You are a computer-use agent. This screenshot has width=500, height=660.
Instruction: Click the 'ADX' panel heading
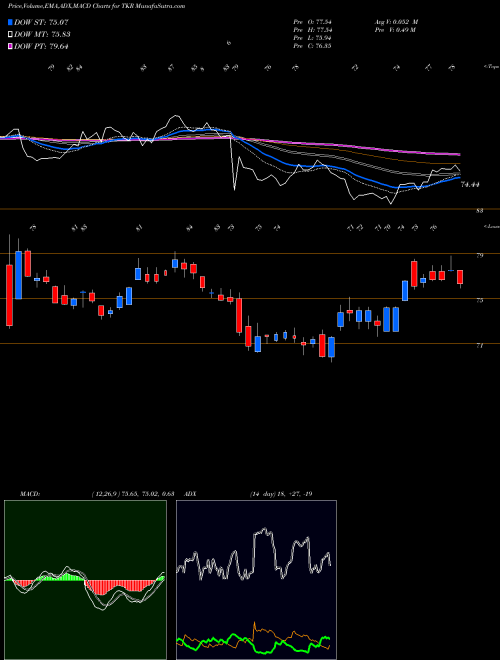tap(191, 494)
